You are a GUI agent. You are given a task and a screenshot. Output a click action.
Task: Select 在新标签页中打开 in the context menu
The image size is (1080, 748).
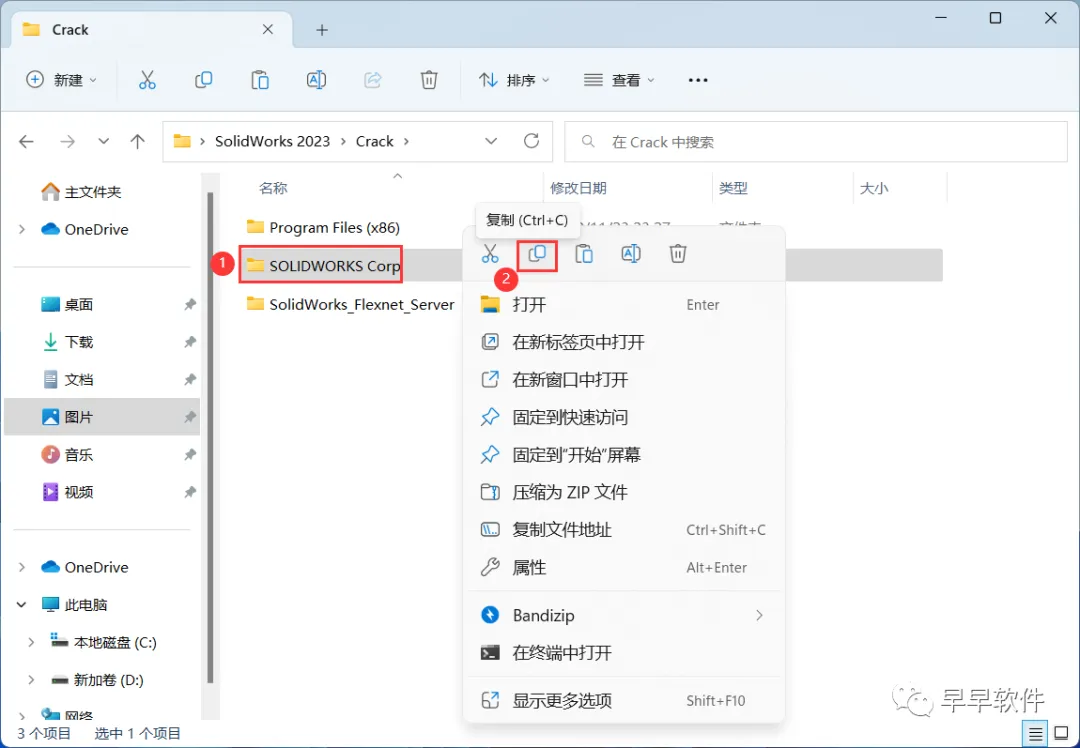click(625, 342)
